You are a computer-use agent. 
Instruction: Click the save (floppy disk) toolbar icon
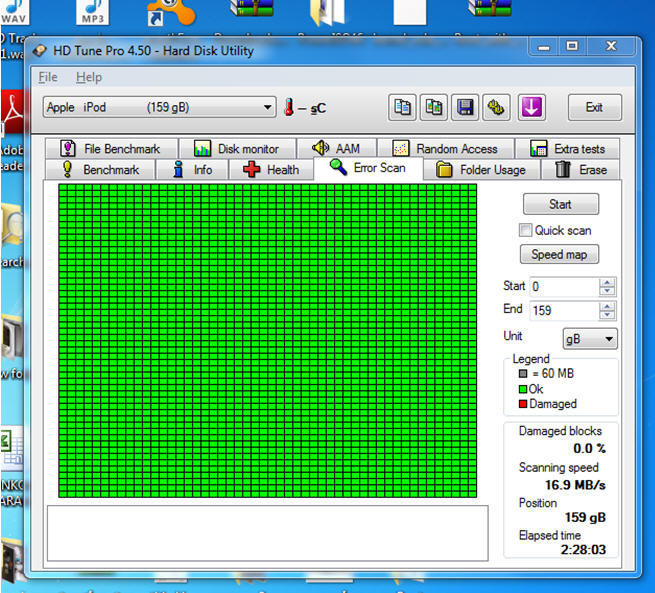465,108
